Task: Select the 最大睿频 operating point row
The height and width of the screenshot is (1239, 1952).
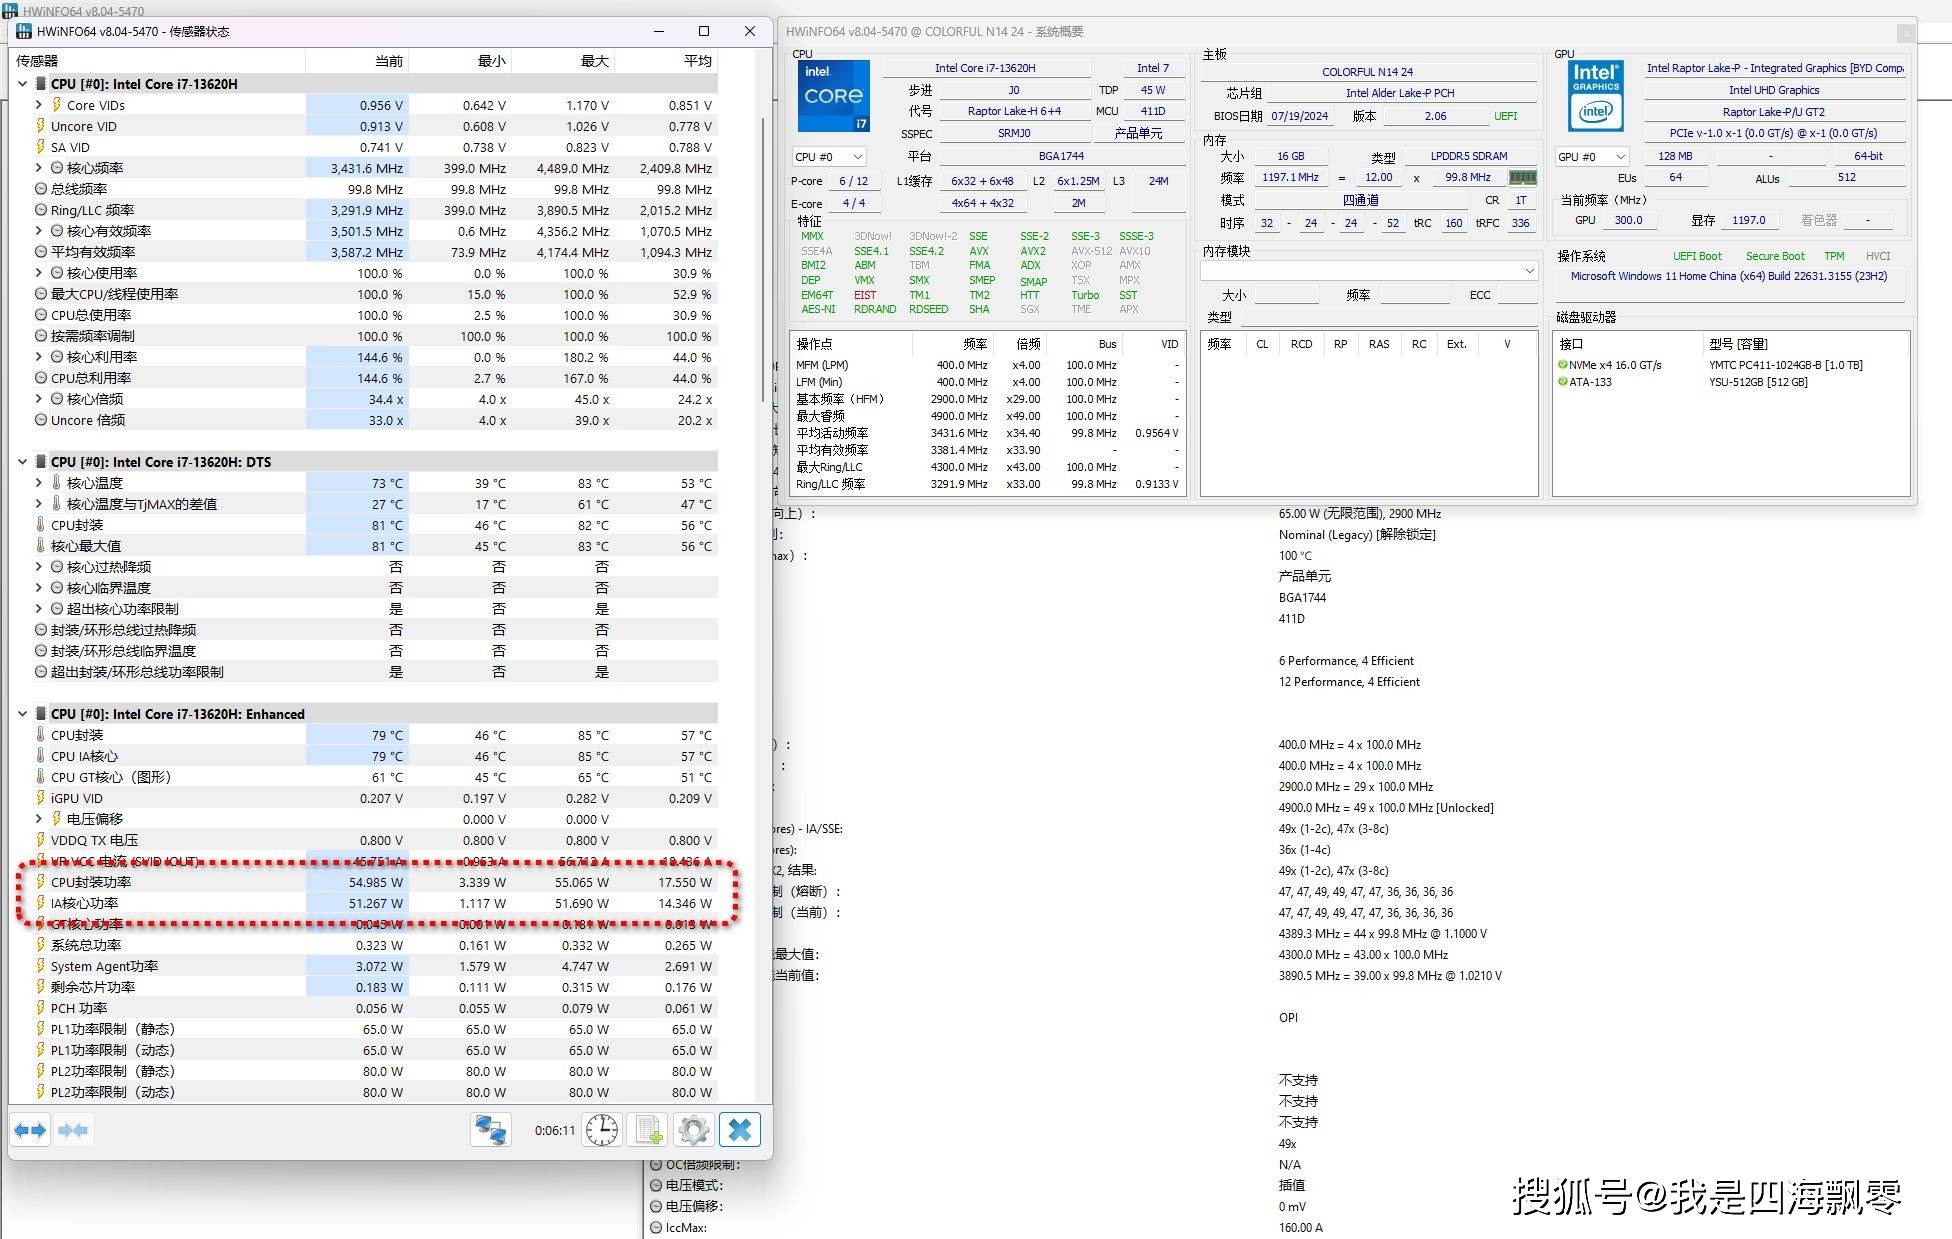Action: pos(987,416)
